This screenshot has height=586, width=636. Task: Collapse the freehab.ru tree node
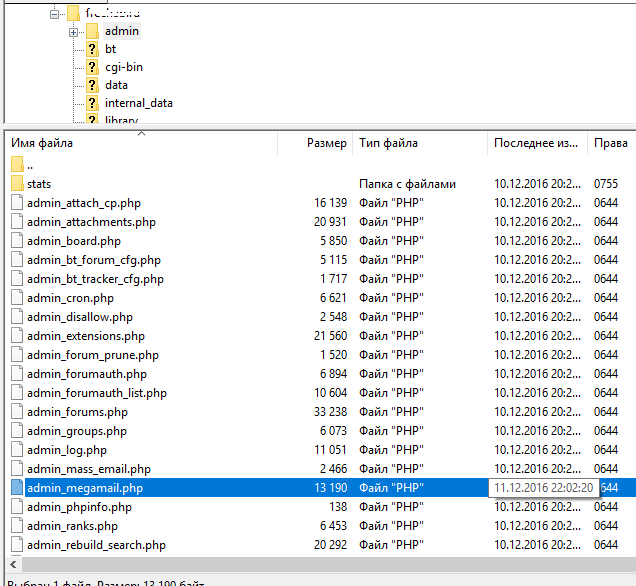point(54,13)
